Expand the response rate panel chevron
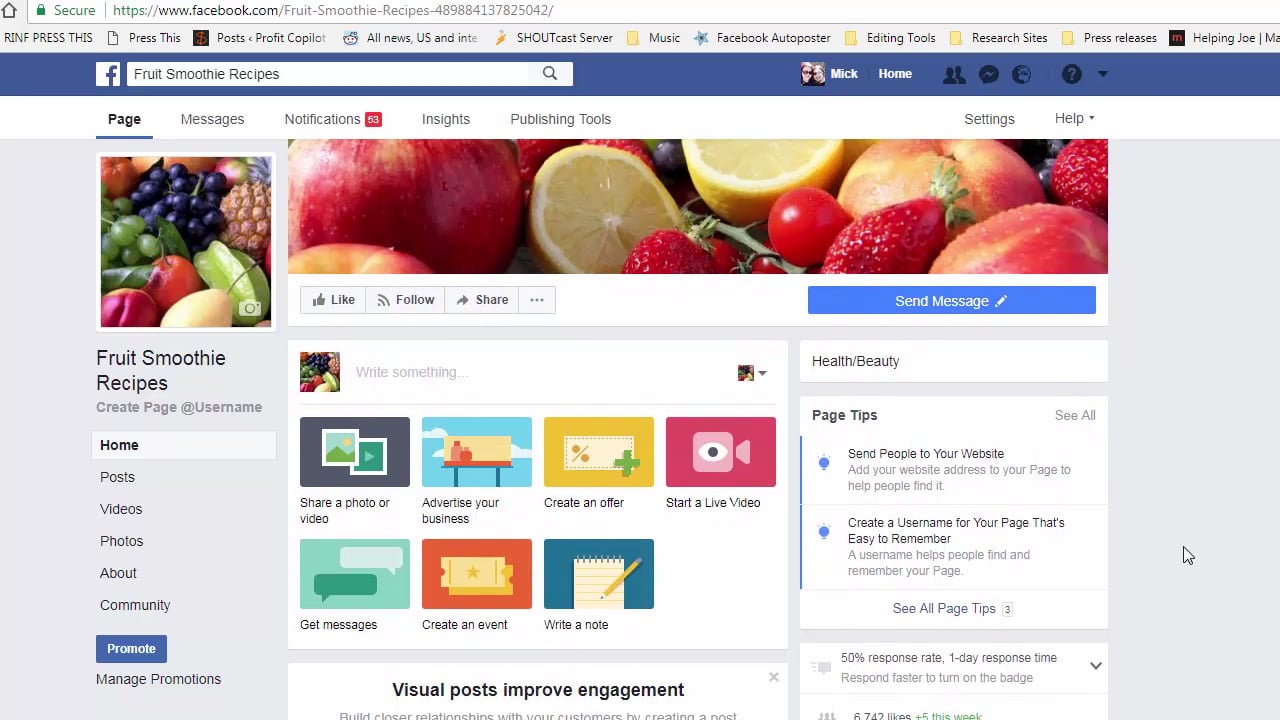Image resolution: width=1280 pixels, height=720 pixels. pyautogui.click(x=1096, y=666)
